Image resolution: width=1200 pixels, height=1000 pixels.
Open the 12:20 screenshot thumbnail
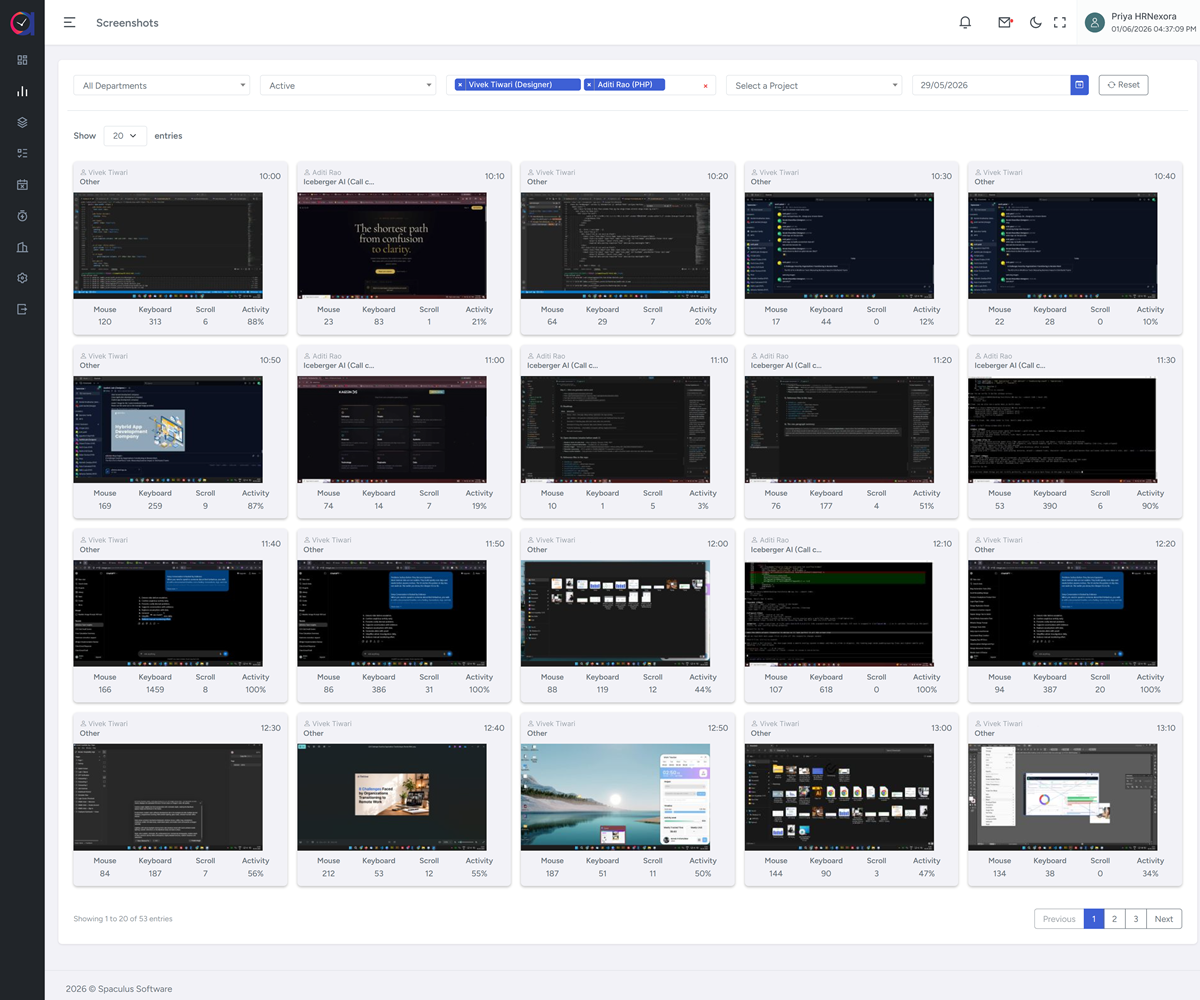1063,613
